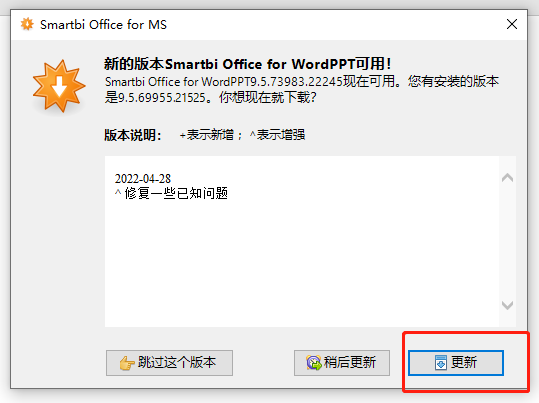Screen dimensions: 539x403
Task: Click the 跳过这个版本 button
Action: pyautogui.click(x=169, y=363)
